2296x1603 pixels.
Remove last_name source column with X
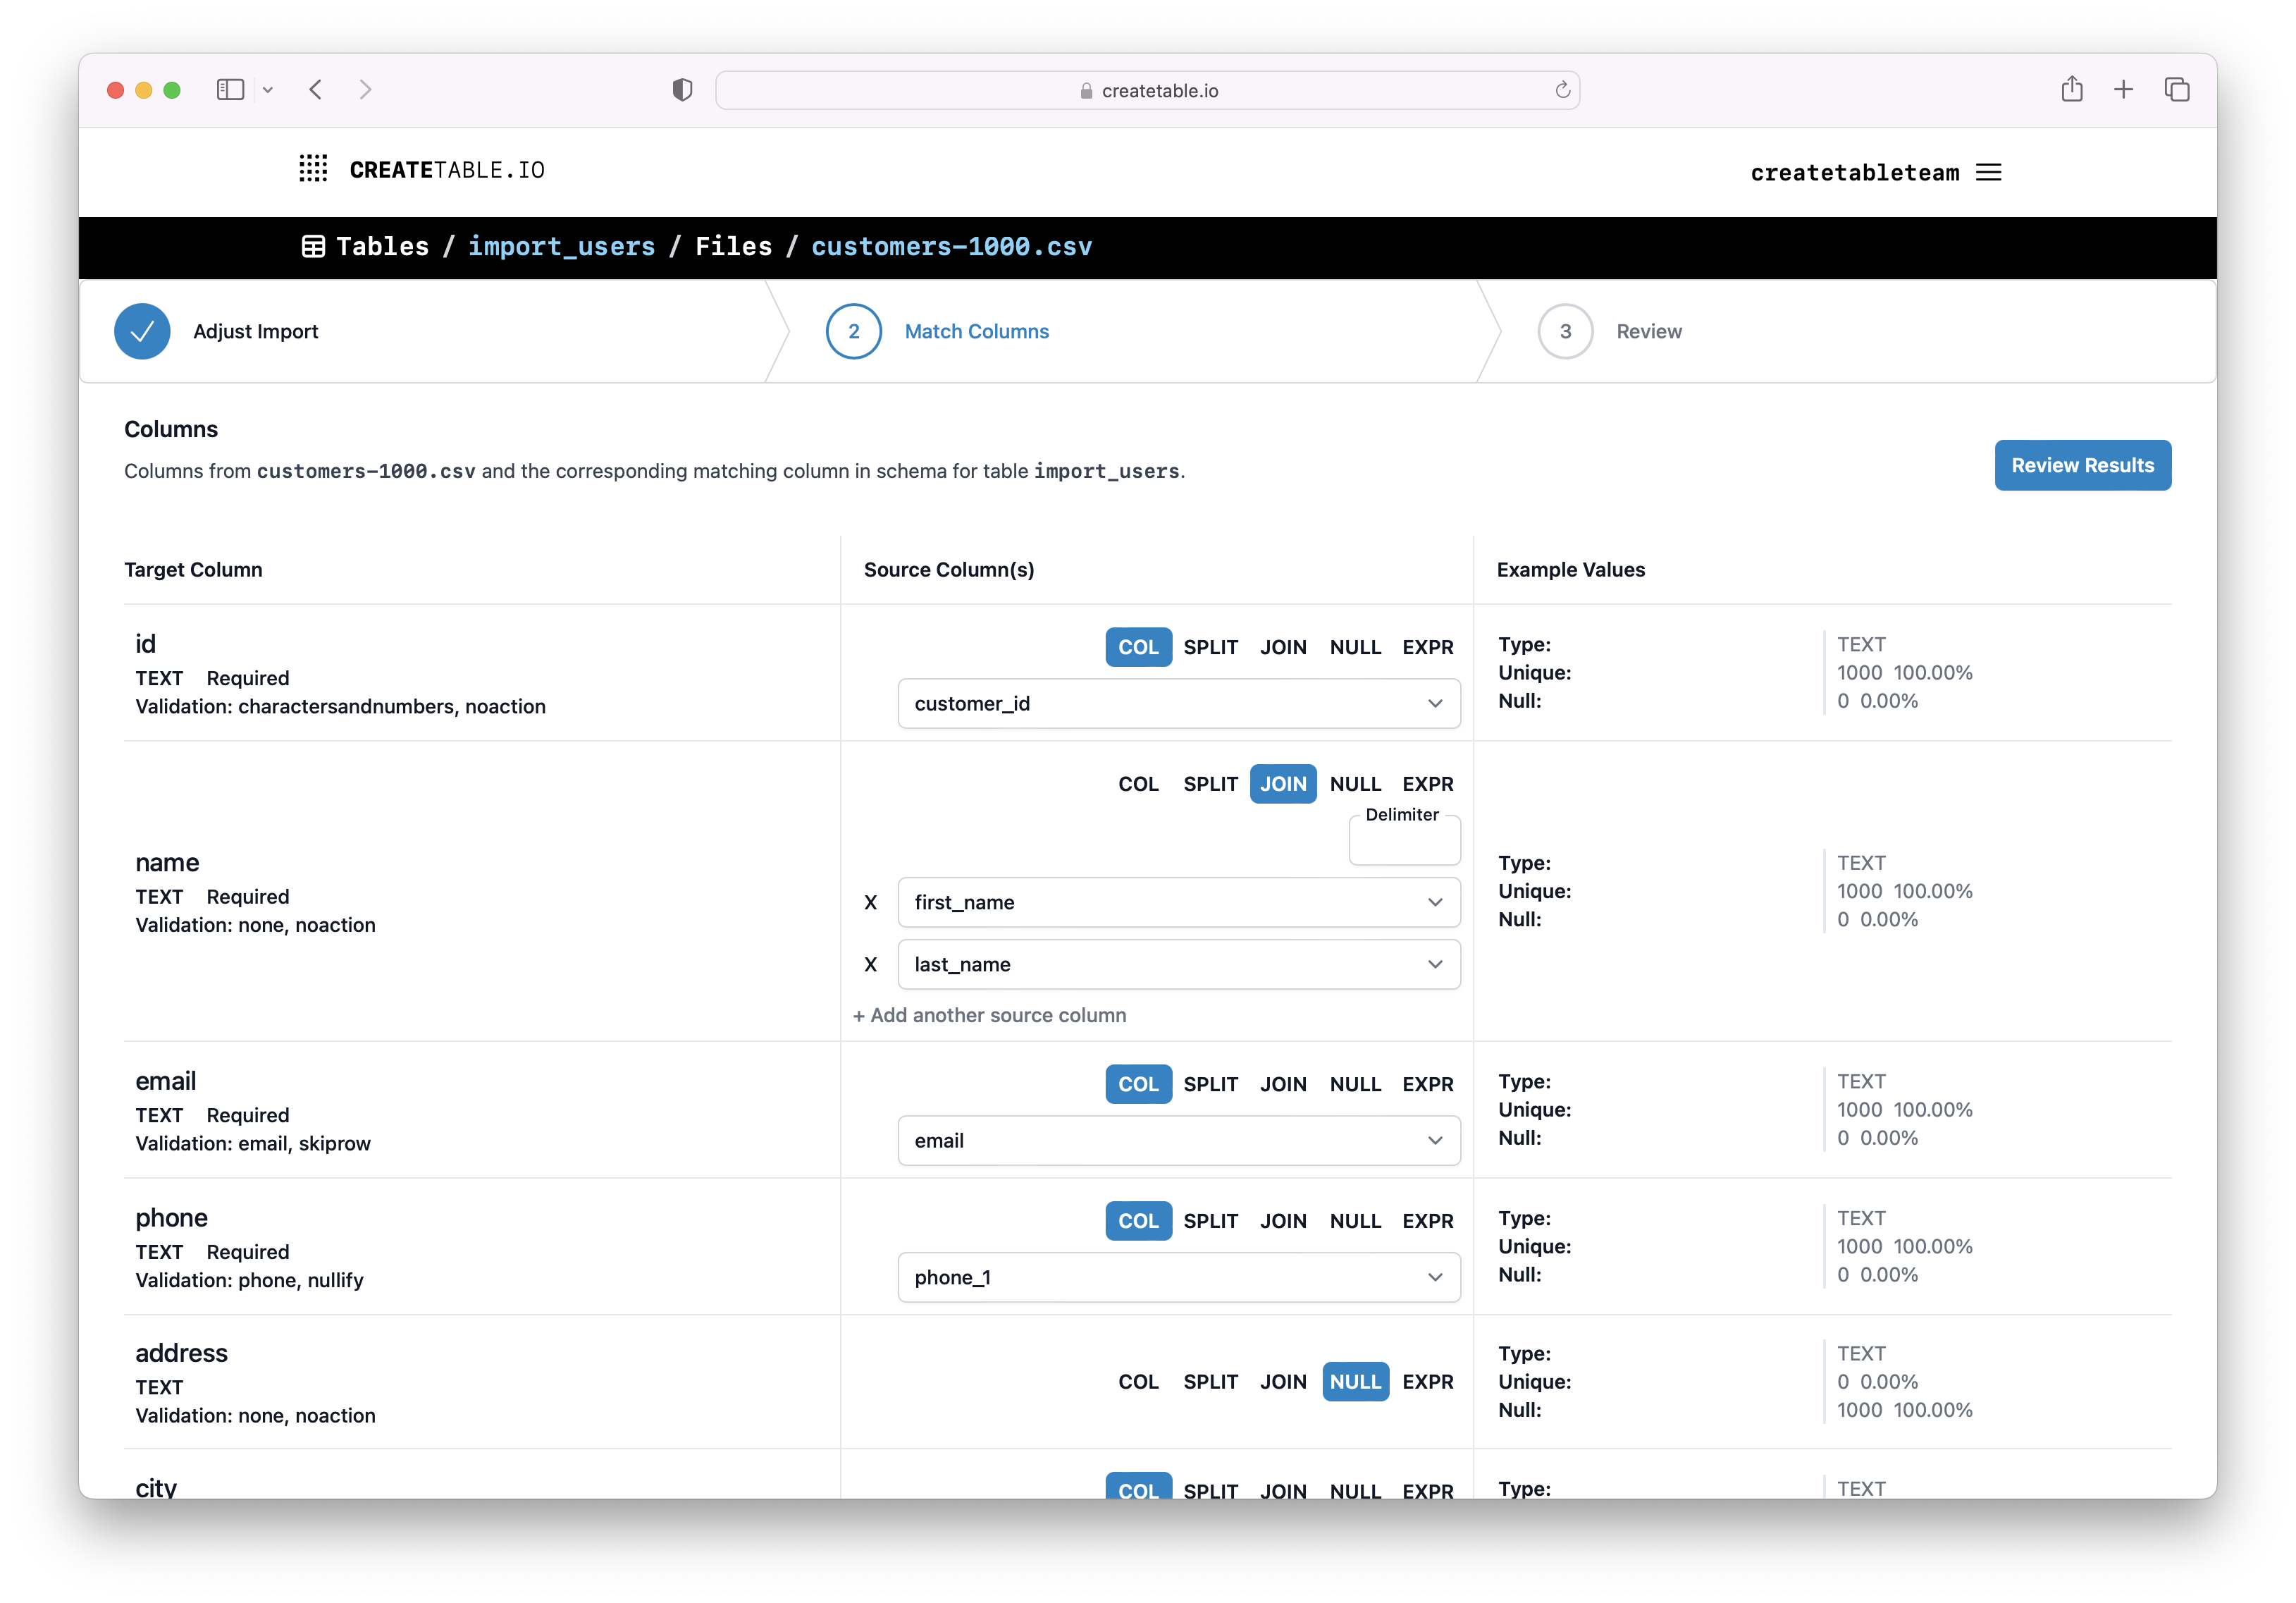870,965
